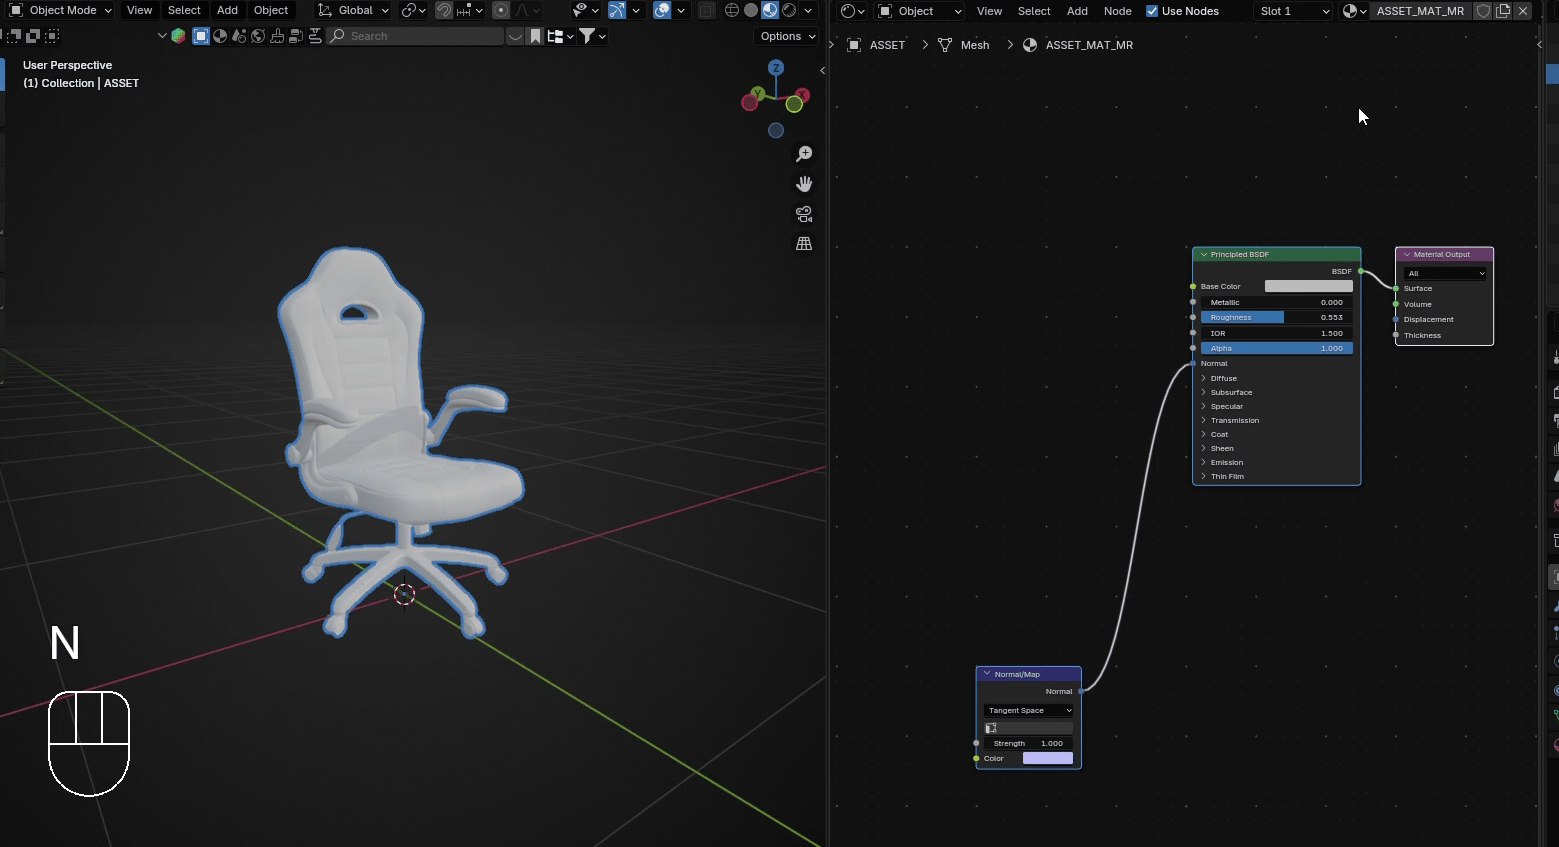Open the Node menu in shader editor
The image size is (1559, 847).
(1117, 11)
